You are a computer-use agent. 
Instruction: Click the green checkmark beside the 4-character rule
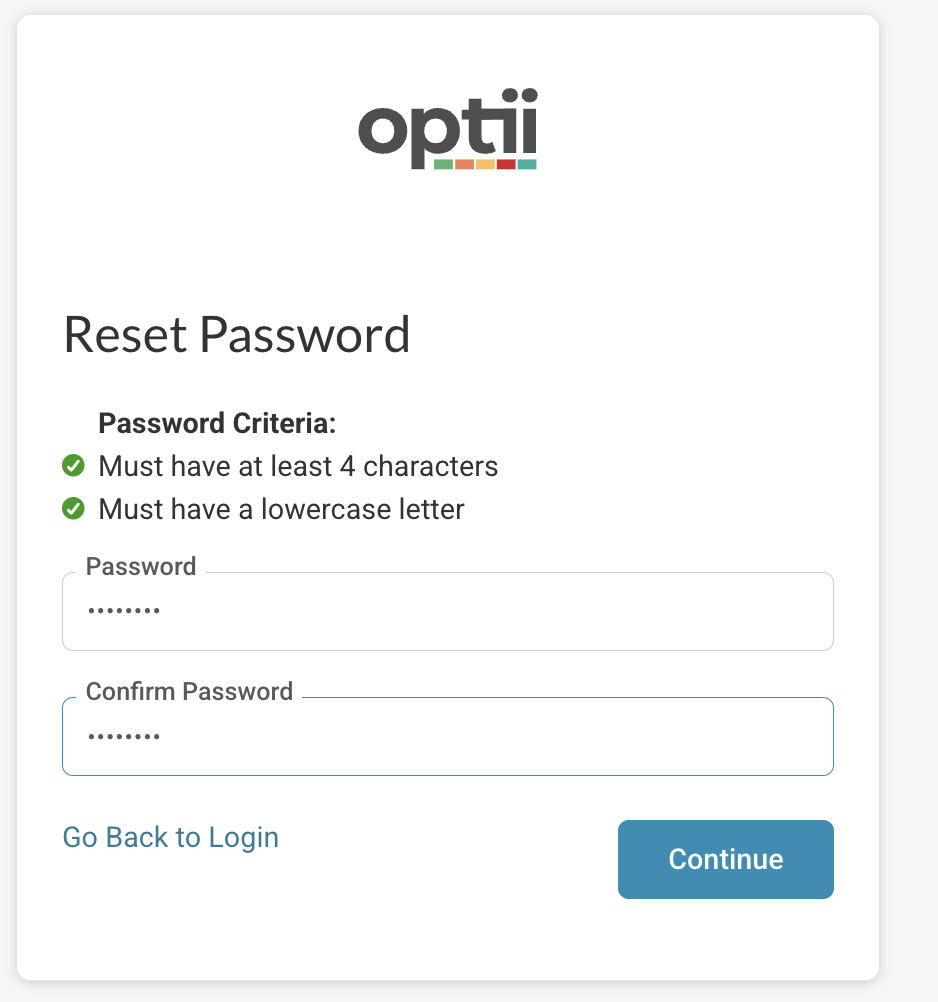[x=74, y=465]
